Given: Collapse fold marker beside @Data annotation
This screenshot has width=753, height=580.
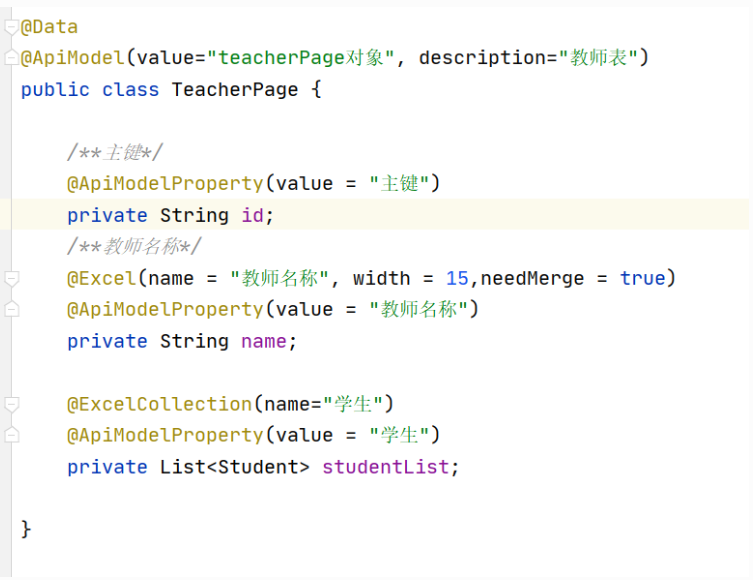Looking at the screenshot, I should coord(11,27).
